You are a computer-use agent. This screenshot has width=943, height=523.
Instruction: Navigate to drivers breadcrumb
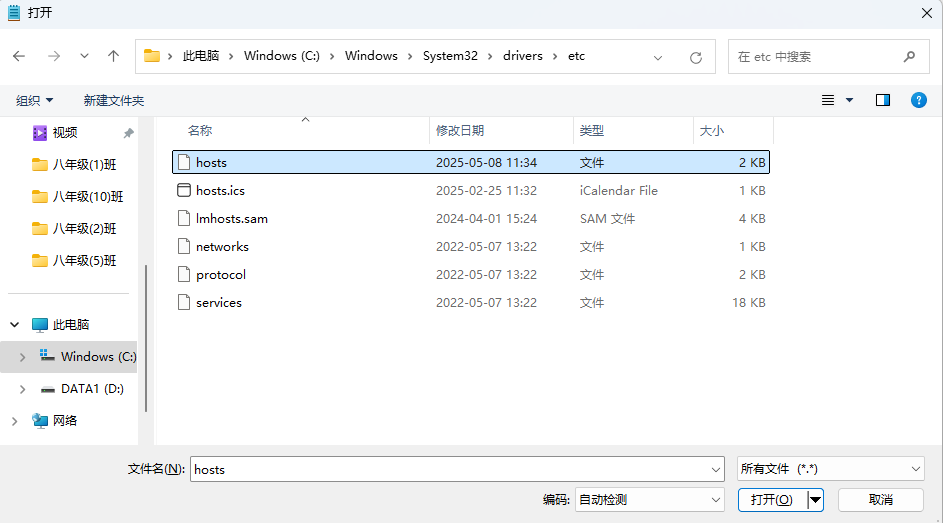[x=523, y=56]
